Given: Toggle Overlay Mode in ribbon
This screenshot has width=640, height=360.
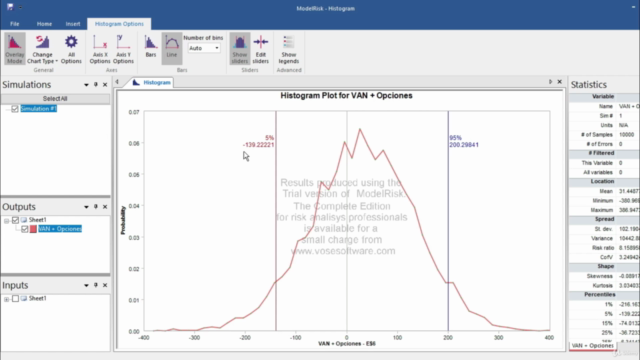Looking at the screenshot, I should pos(15,49).
